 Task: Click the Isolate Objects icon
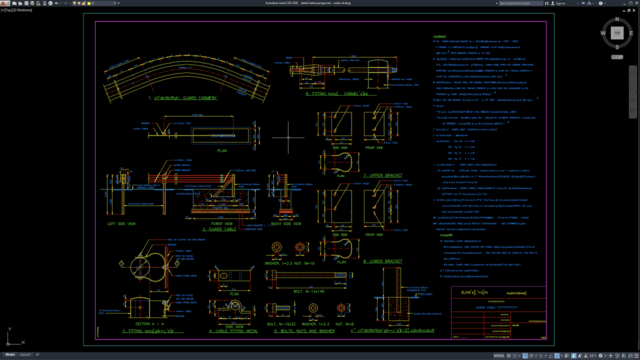[617, 356]
